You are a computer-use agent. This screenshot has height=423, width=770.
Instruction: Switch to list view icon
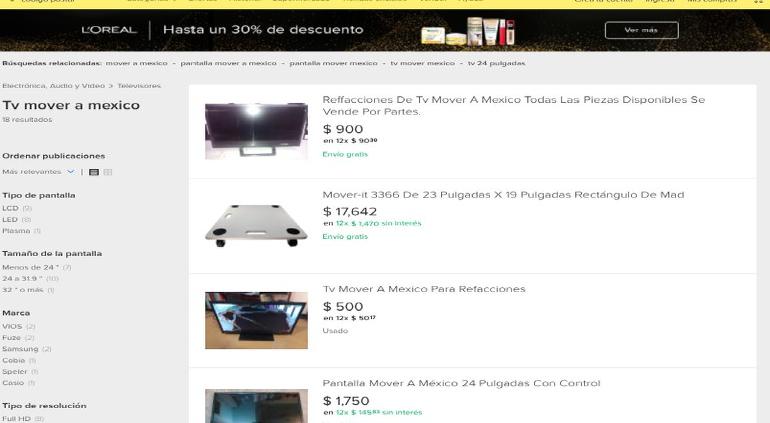pyautogui.click(x=94, y=172)
